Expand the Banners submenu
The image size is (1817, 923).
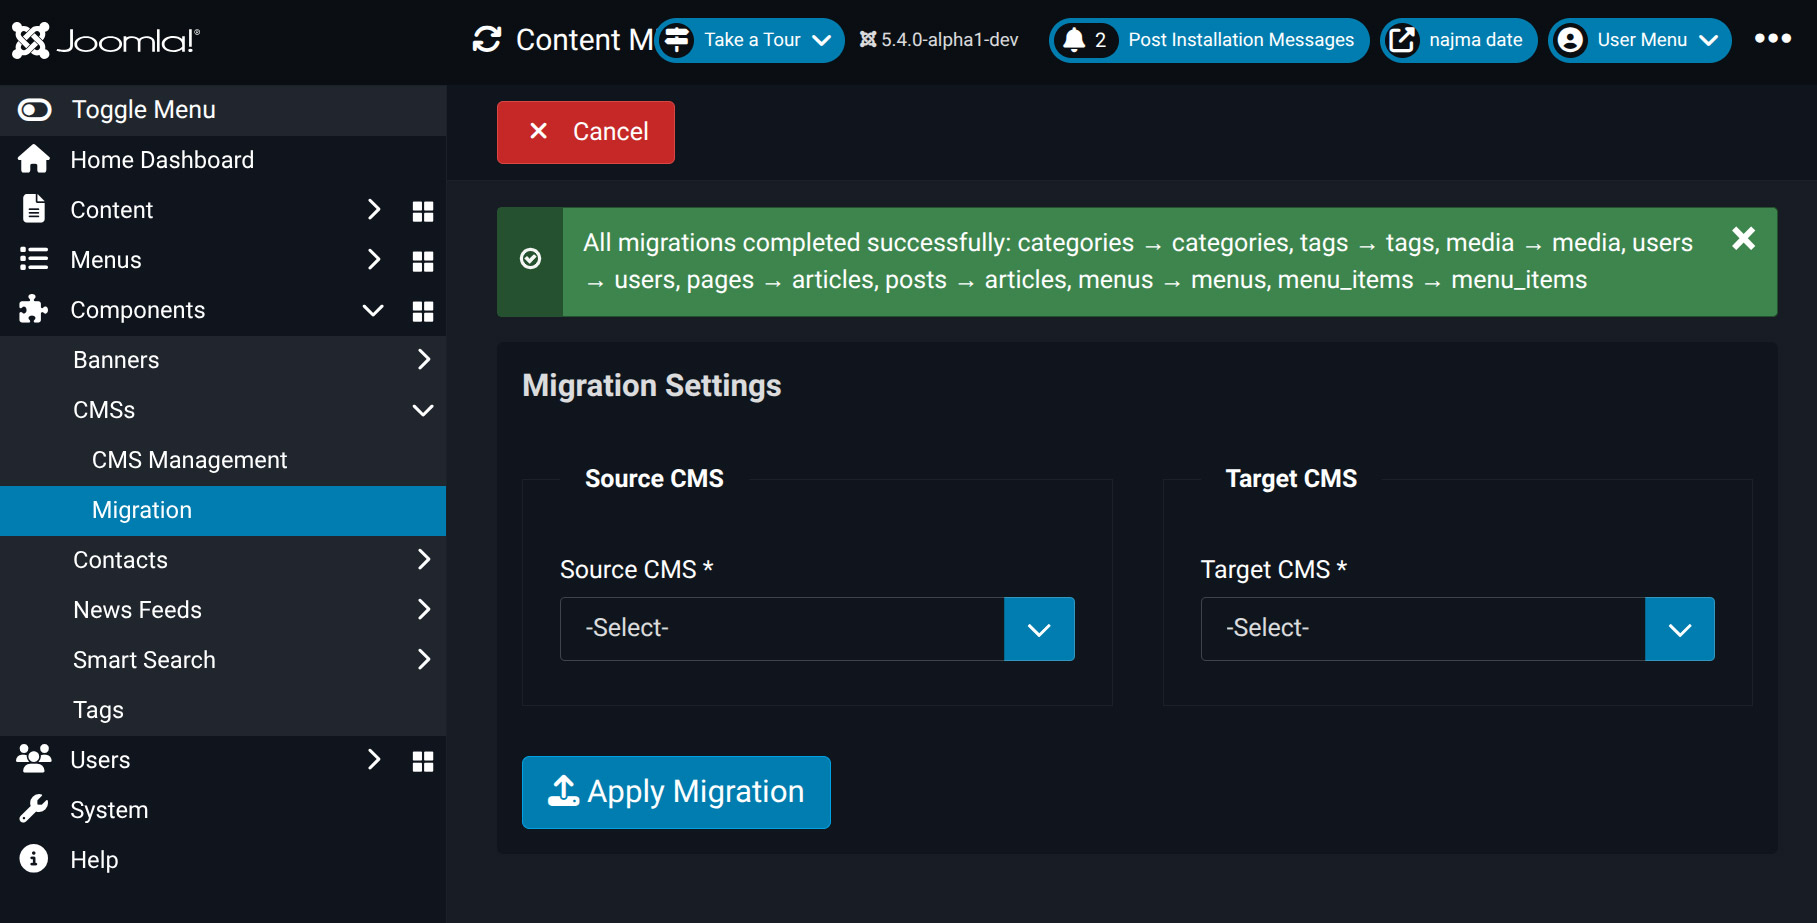[423, 360]
